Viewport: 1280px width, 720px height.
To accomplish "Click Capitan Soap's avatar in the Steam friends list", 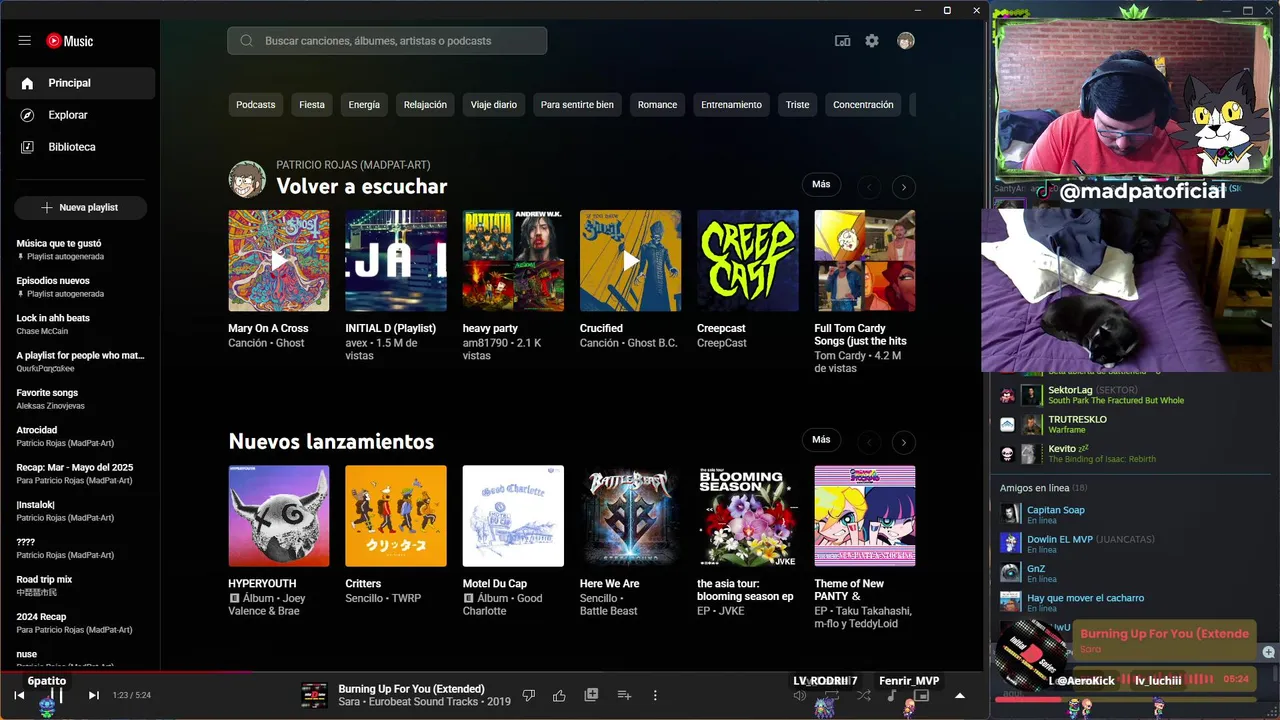I will (x=1010, y=514).
